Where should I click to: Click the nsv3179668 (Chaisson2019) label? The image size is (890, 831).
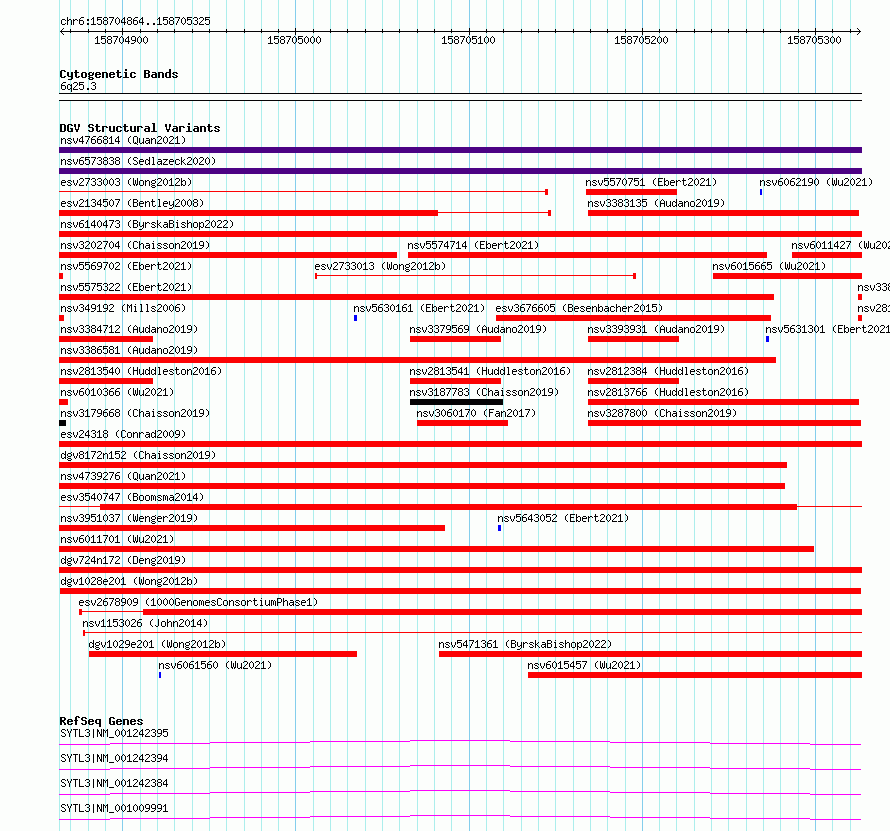[x=135, y=413]
